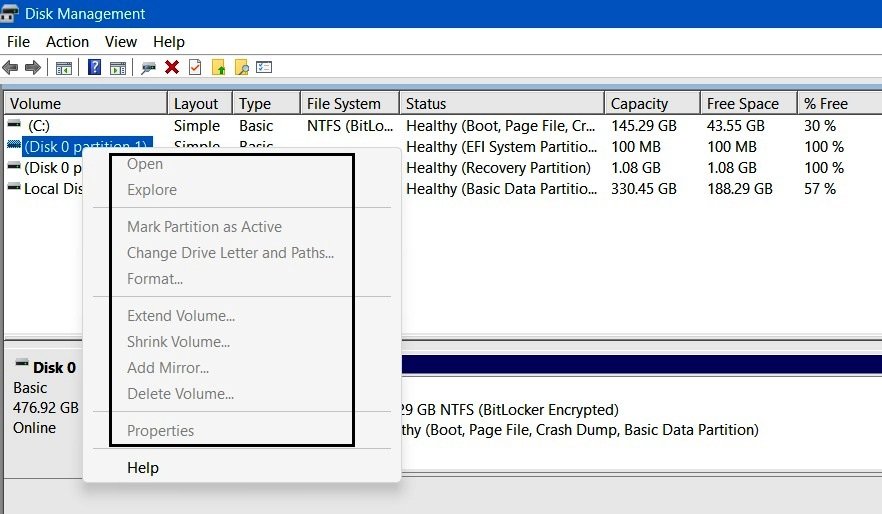Sort by the % Free column header
This screenshot has width=882, height=514.
(x=839, y=103)
